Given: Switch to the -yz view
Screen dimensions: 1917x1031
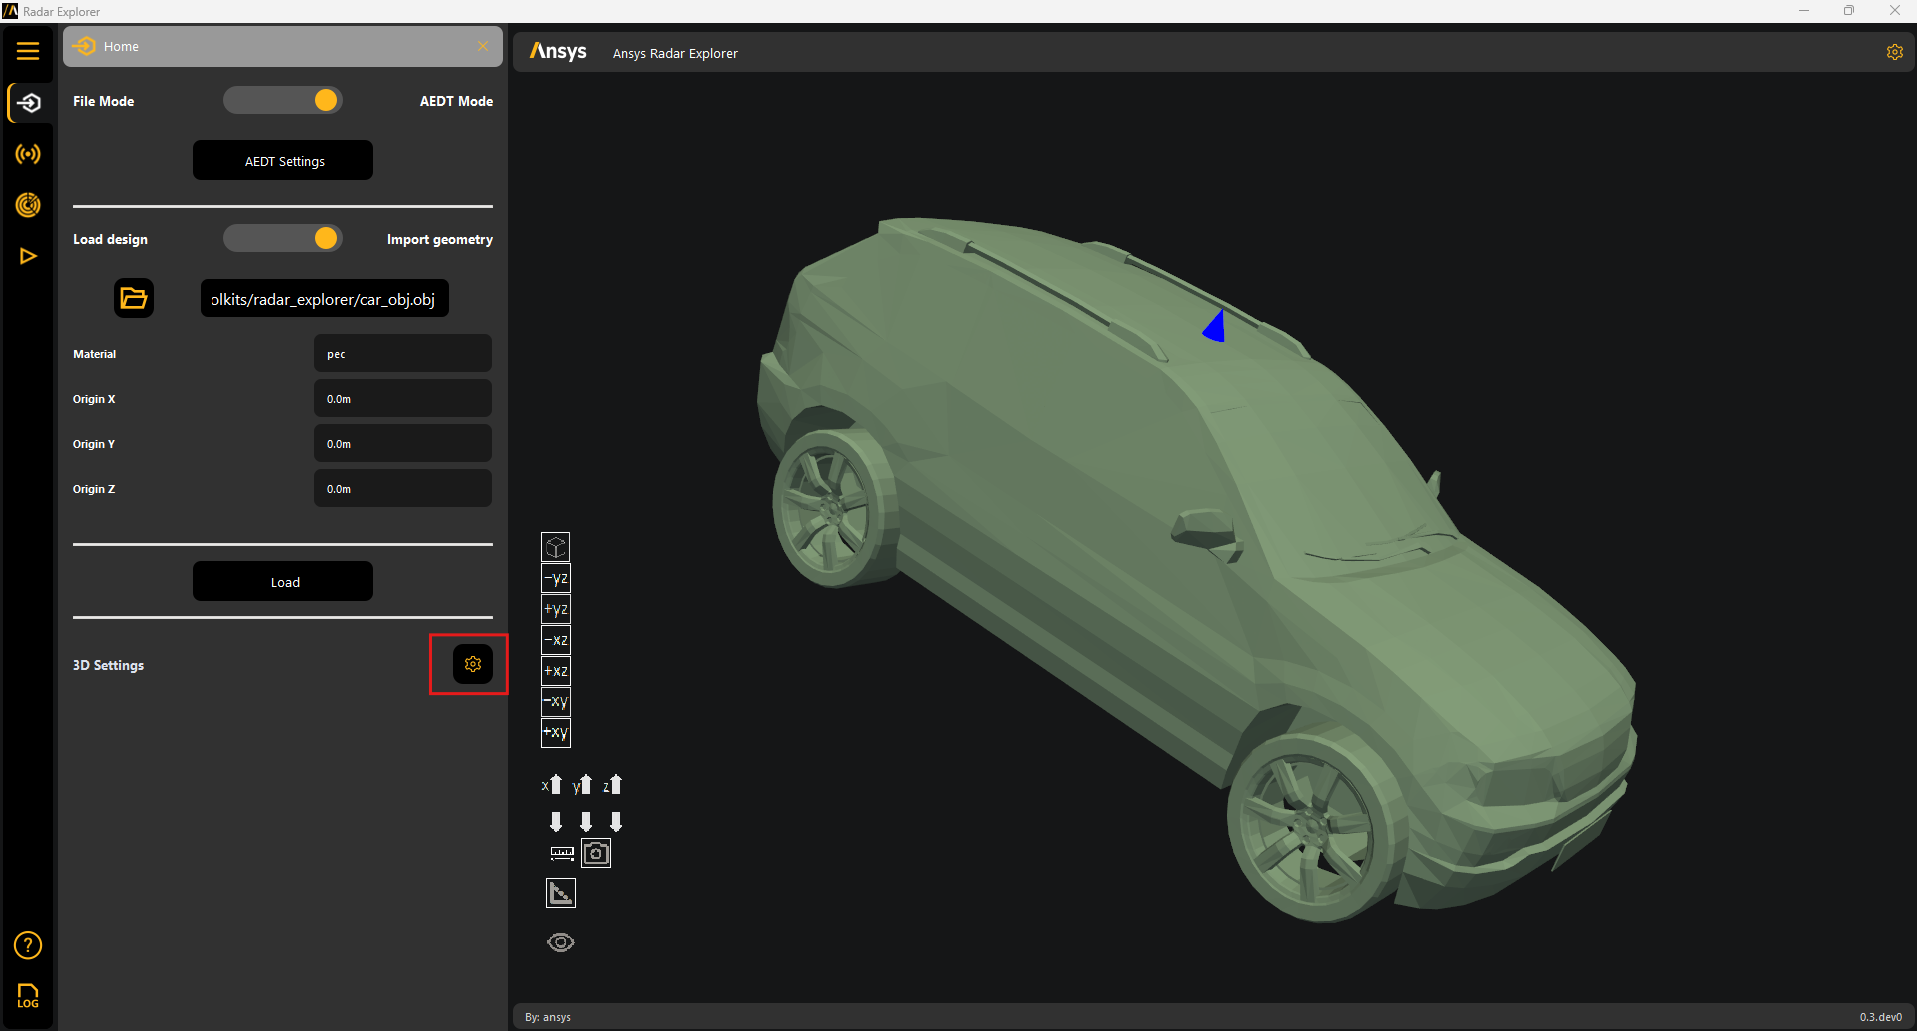Looking at the screenshot, I should tap(556, 578).
